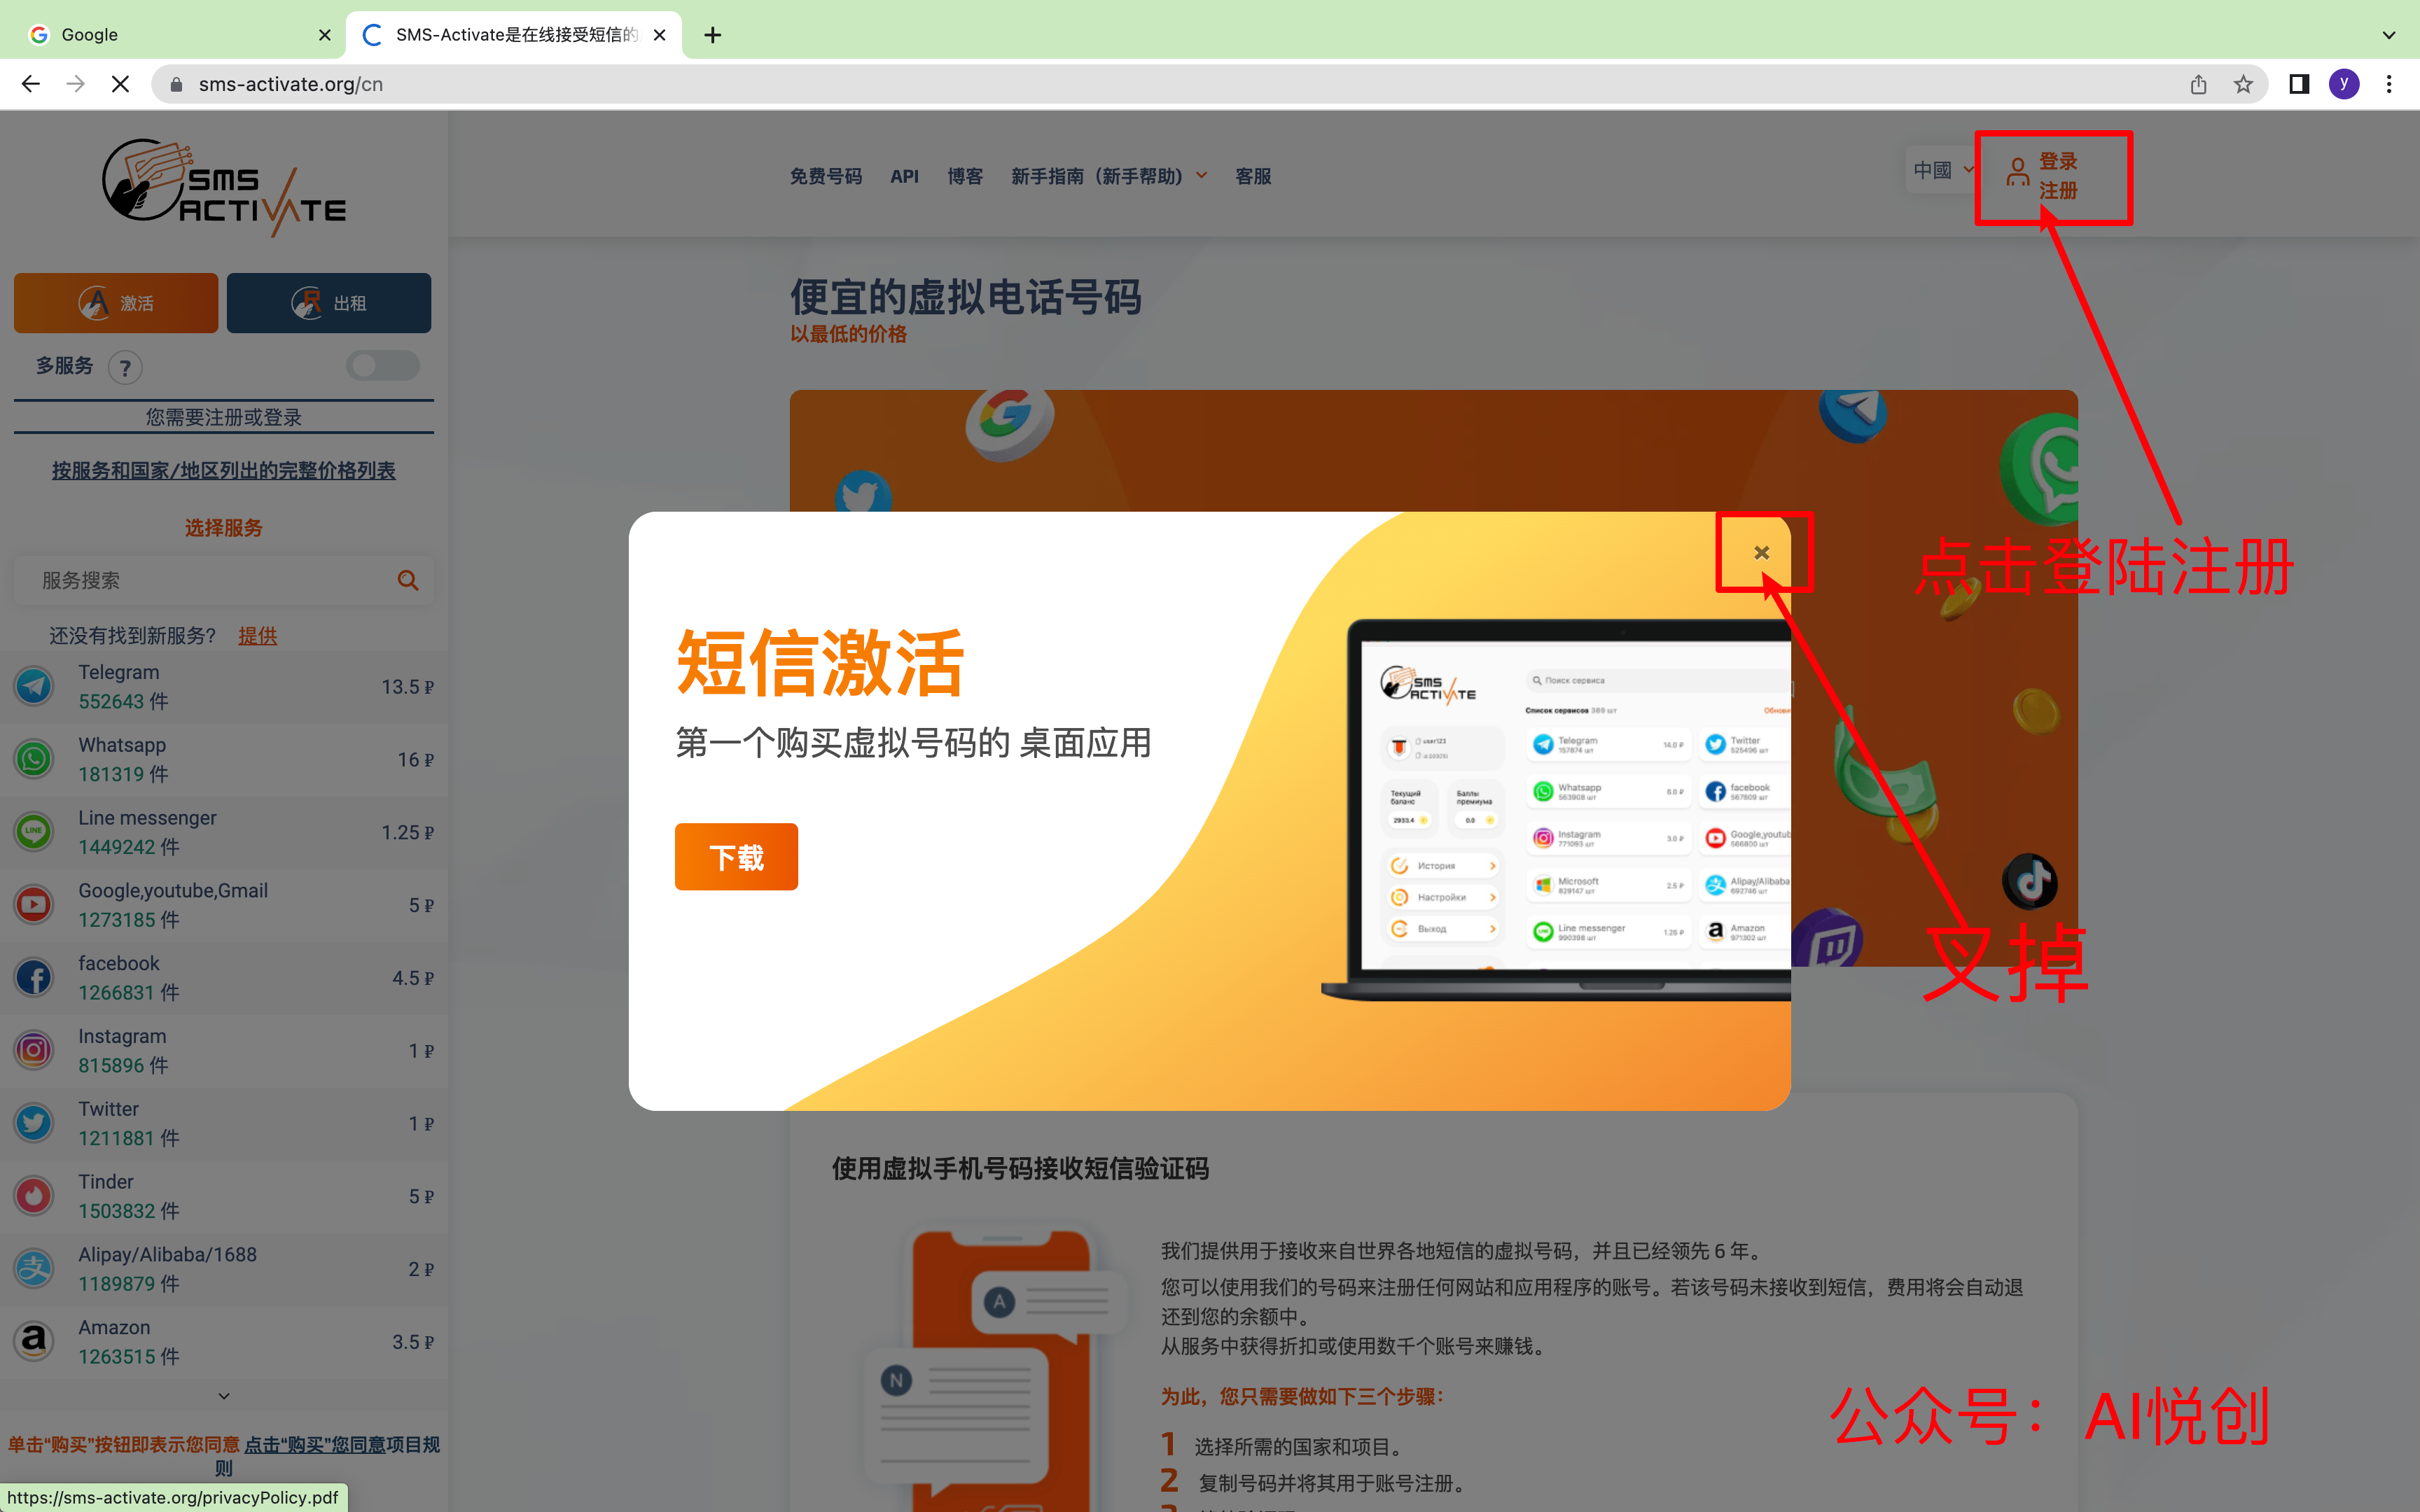
Task: Select the Whatsapp service icon
Action: (x=34, y=759)
